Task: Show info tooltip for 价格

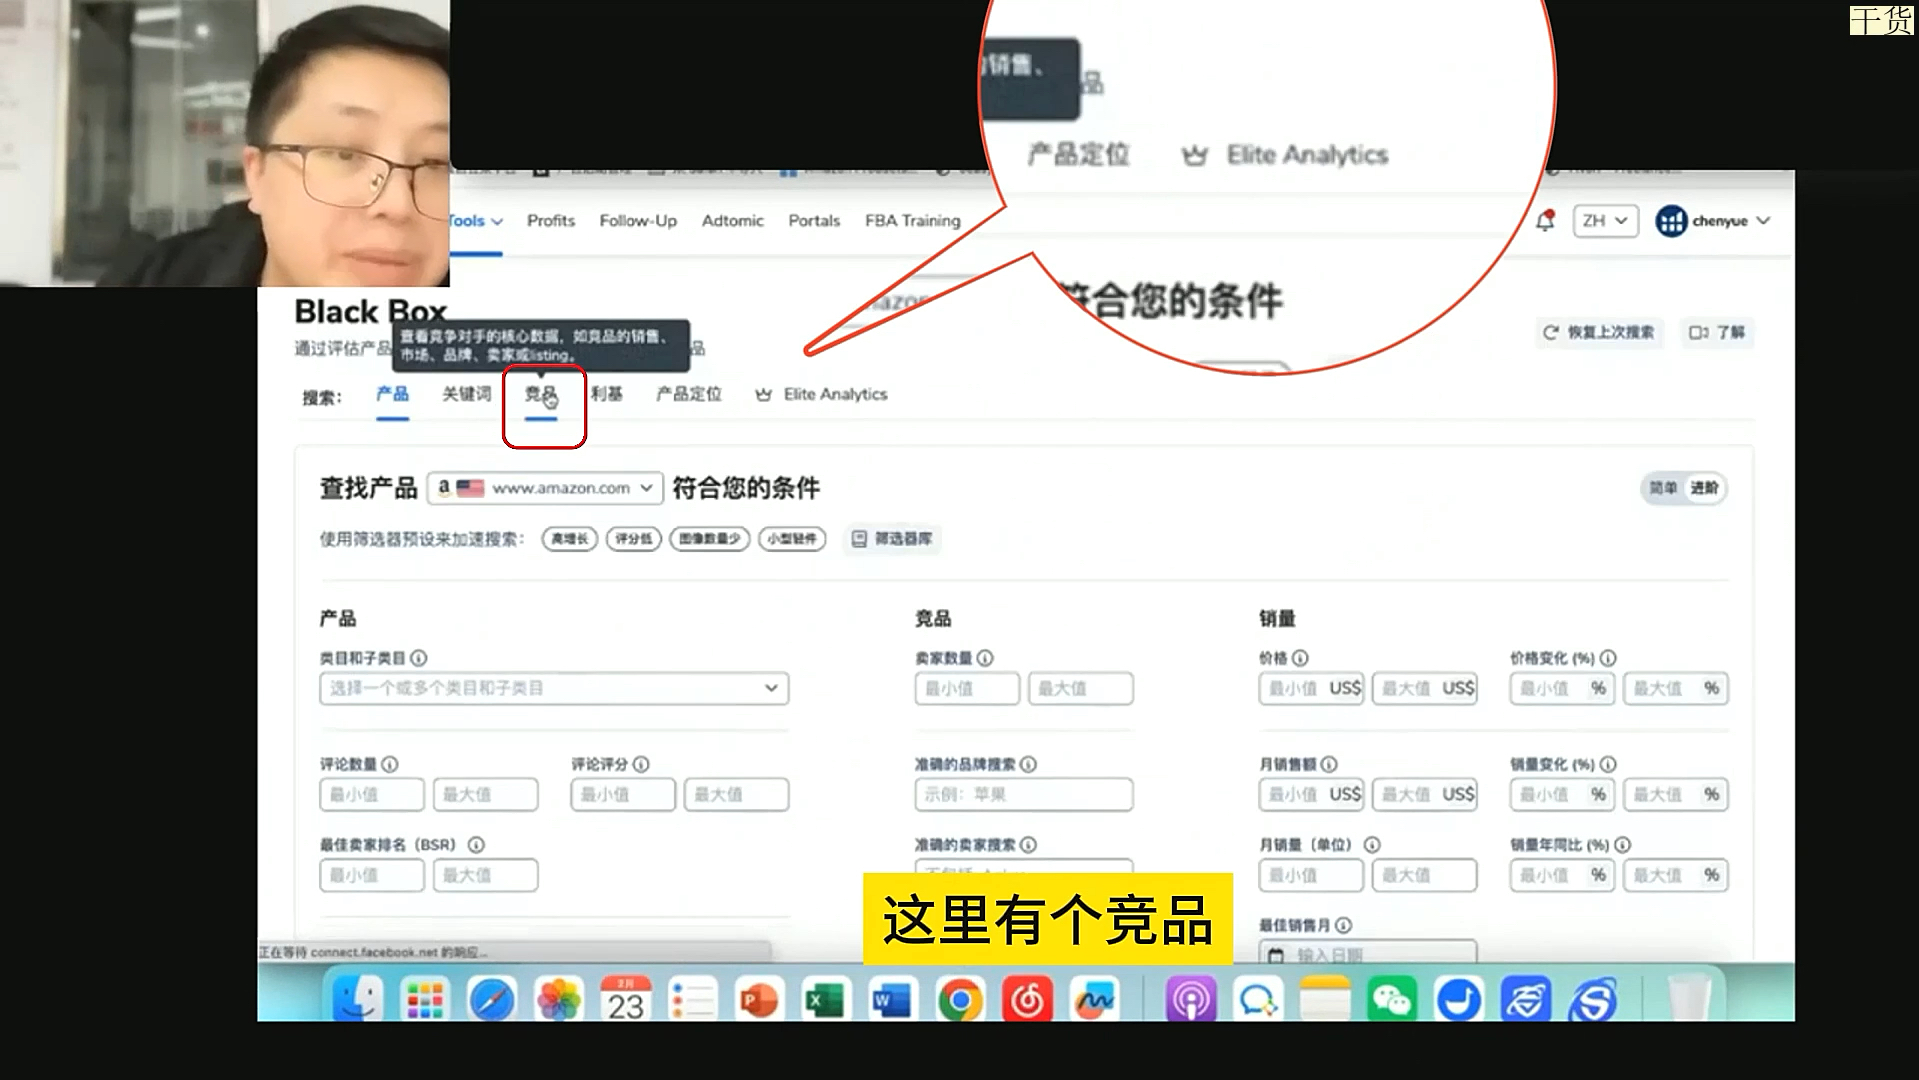Action: (1300, 658)
